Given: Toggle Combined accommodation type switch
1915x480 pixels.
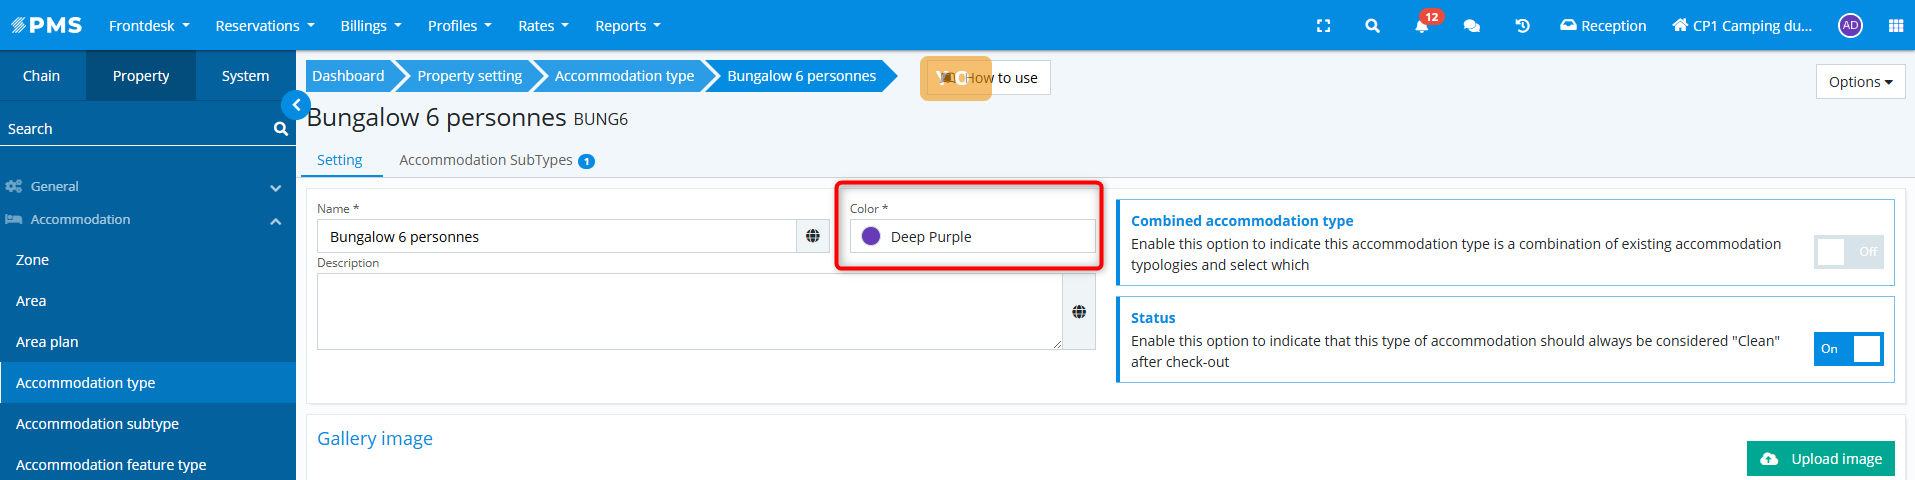Looking at the screenshot, I should (x=1849, y=252).
